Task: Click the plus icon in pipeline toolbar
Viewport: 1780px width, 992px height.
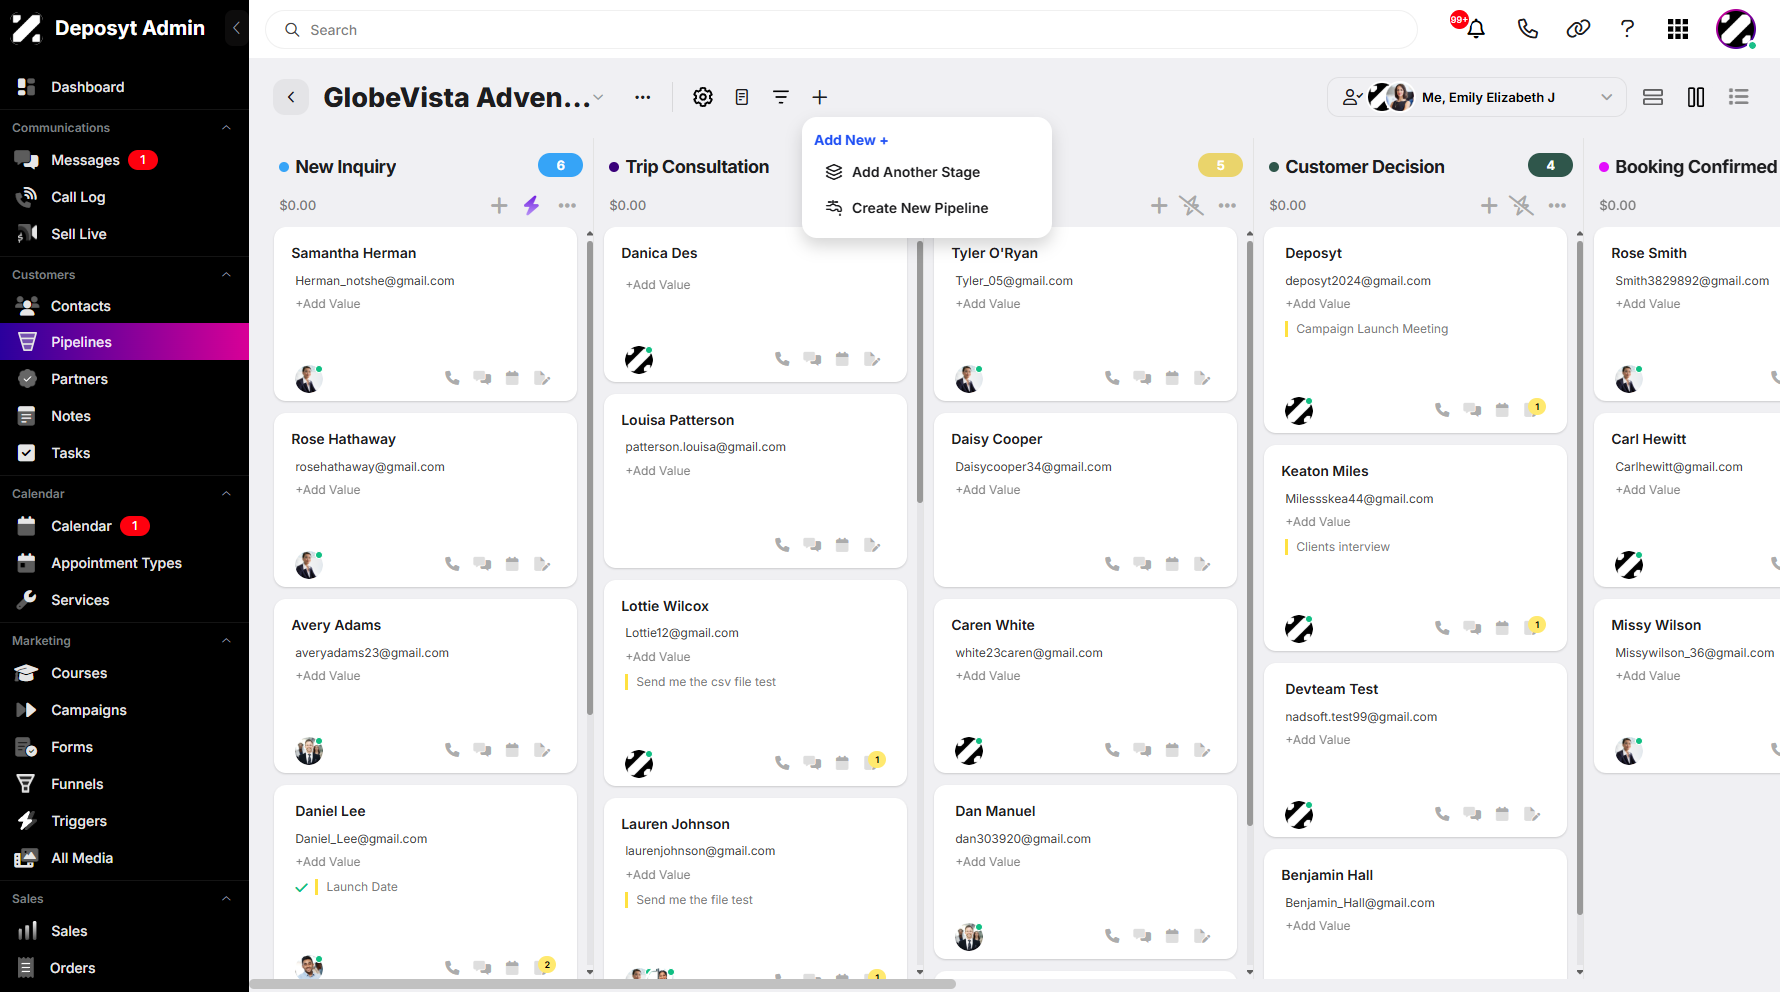Action: 819,97
